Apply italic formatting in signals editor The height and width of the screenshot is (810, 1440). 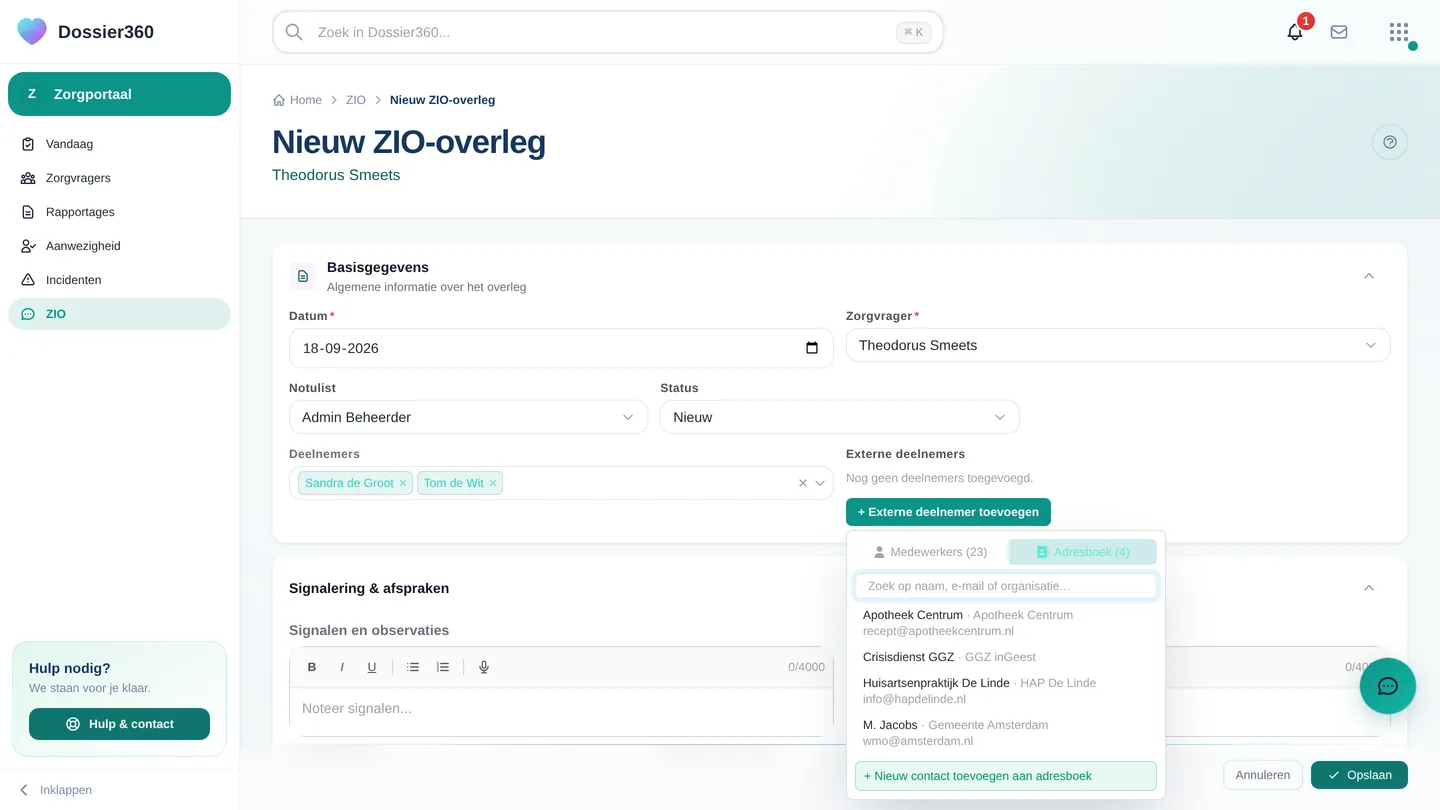coord(342,667)
